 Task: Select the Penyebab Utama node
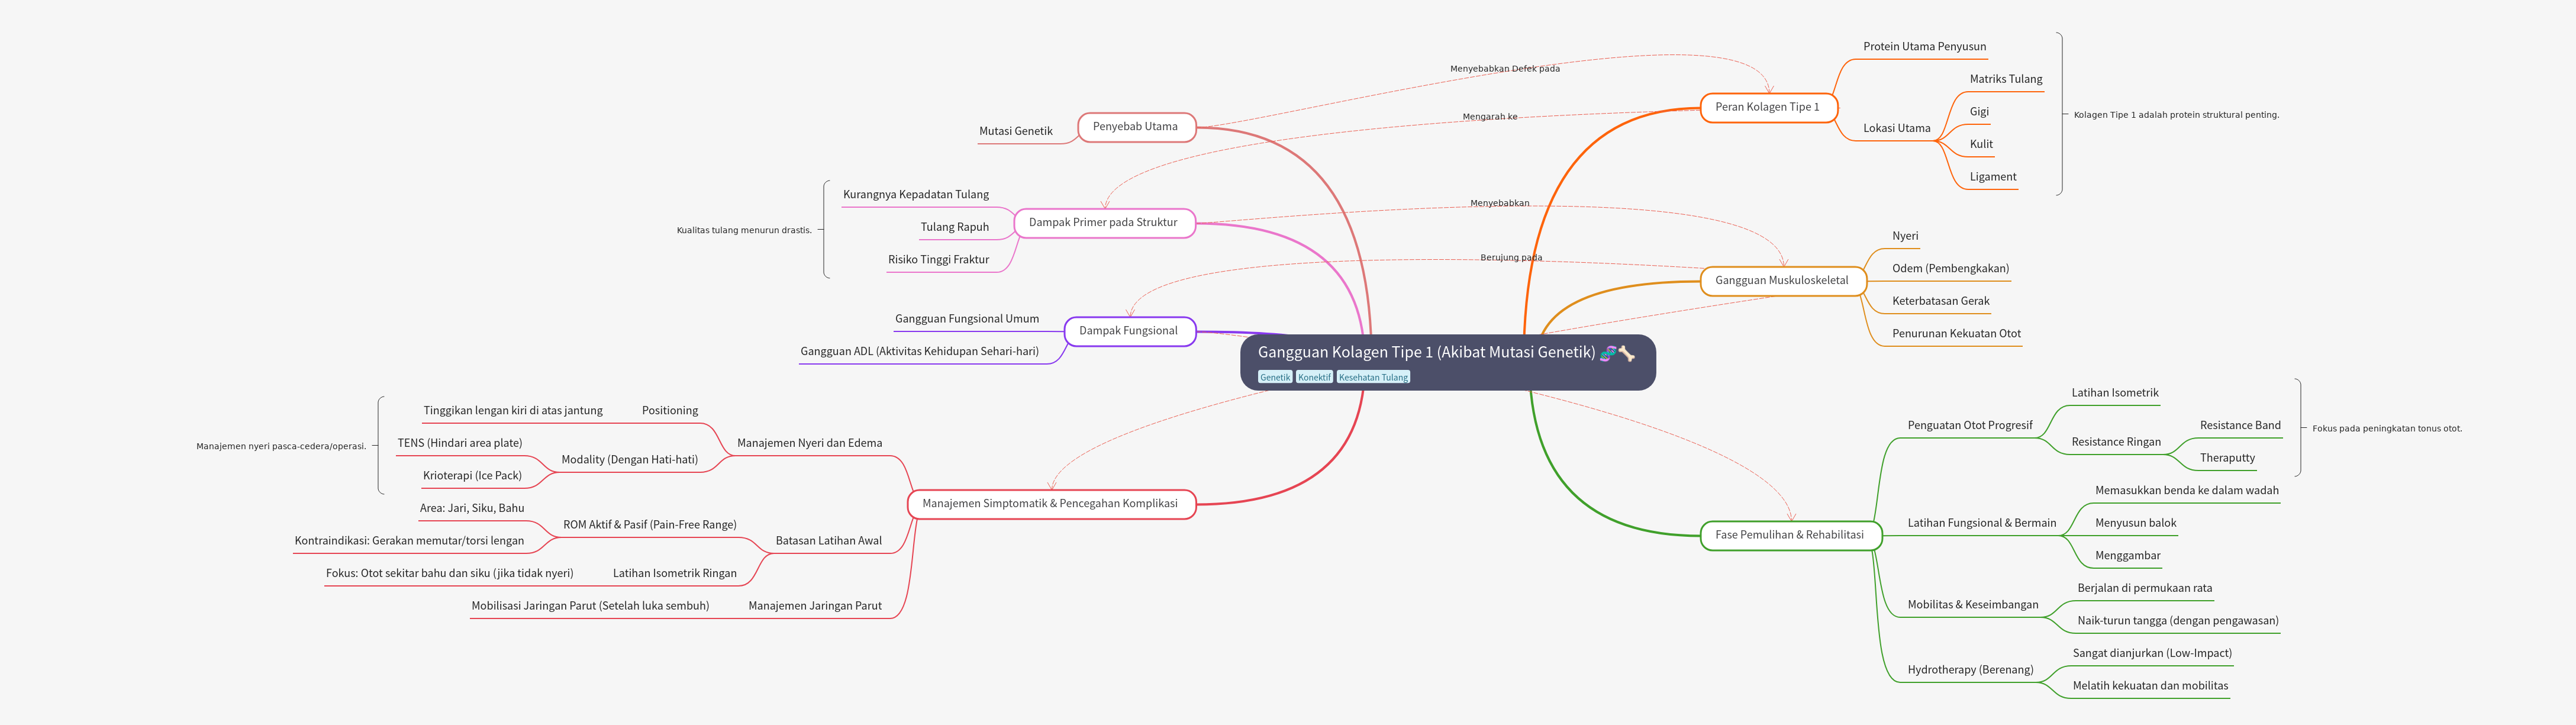coord(1135,127)
